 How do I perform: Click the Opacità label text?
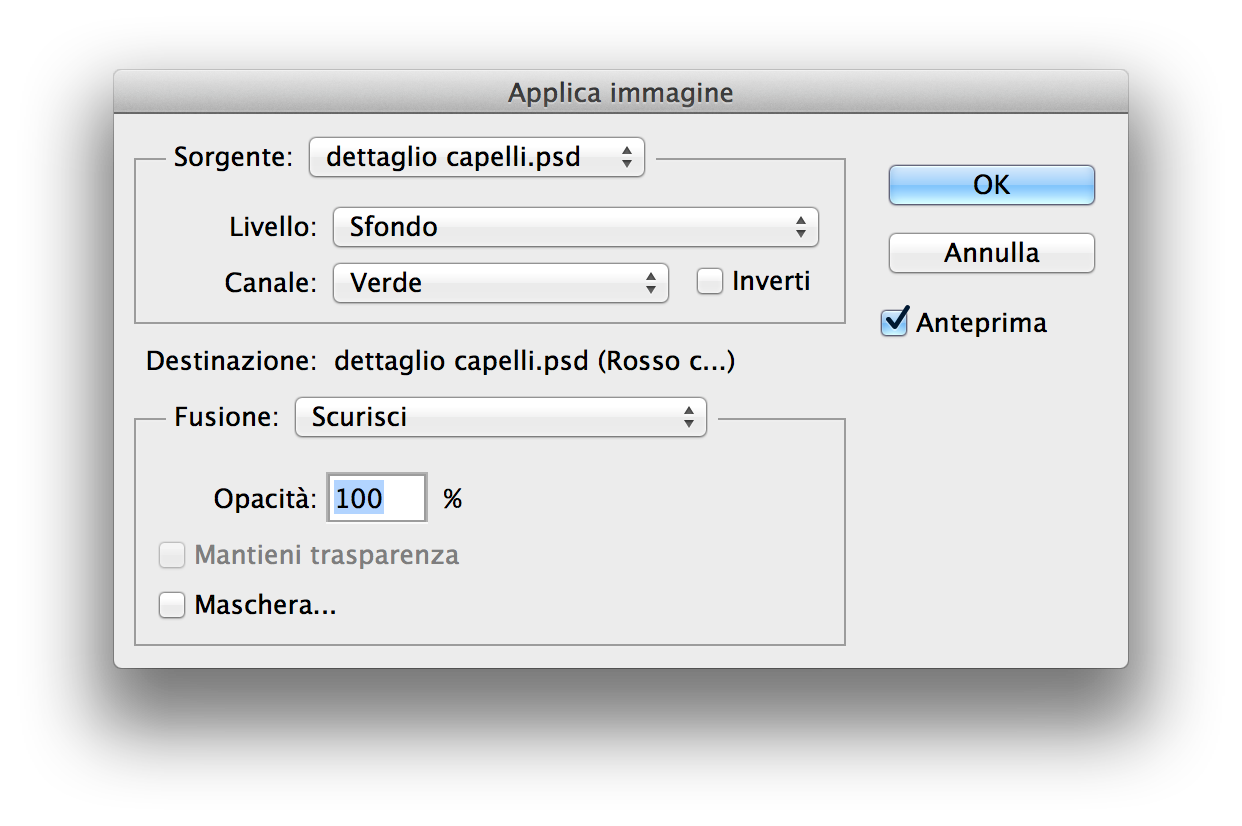(x=265, y=498)
